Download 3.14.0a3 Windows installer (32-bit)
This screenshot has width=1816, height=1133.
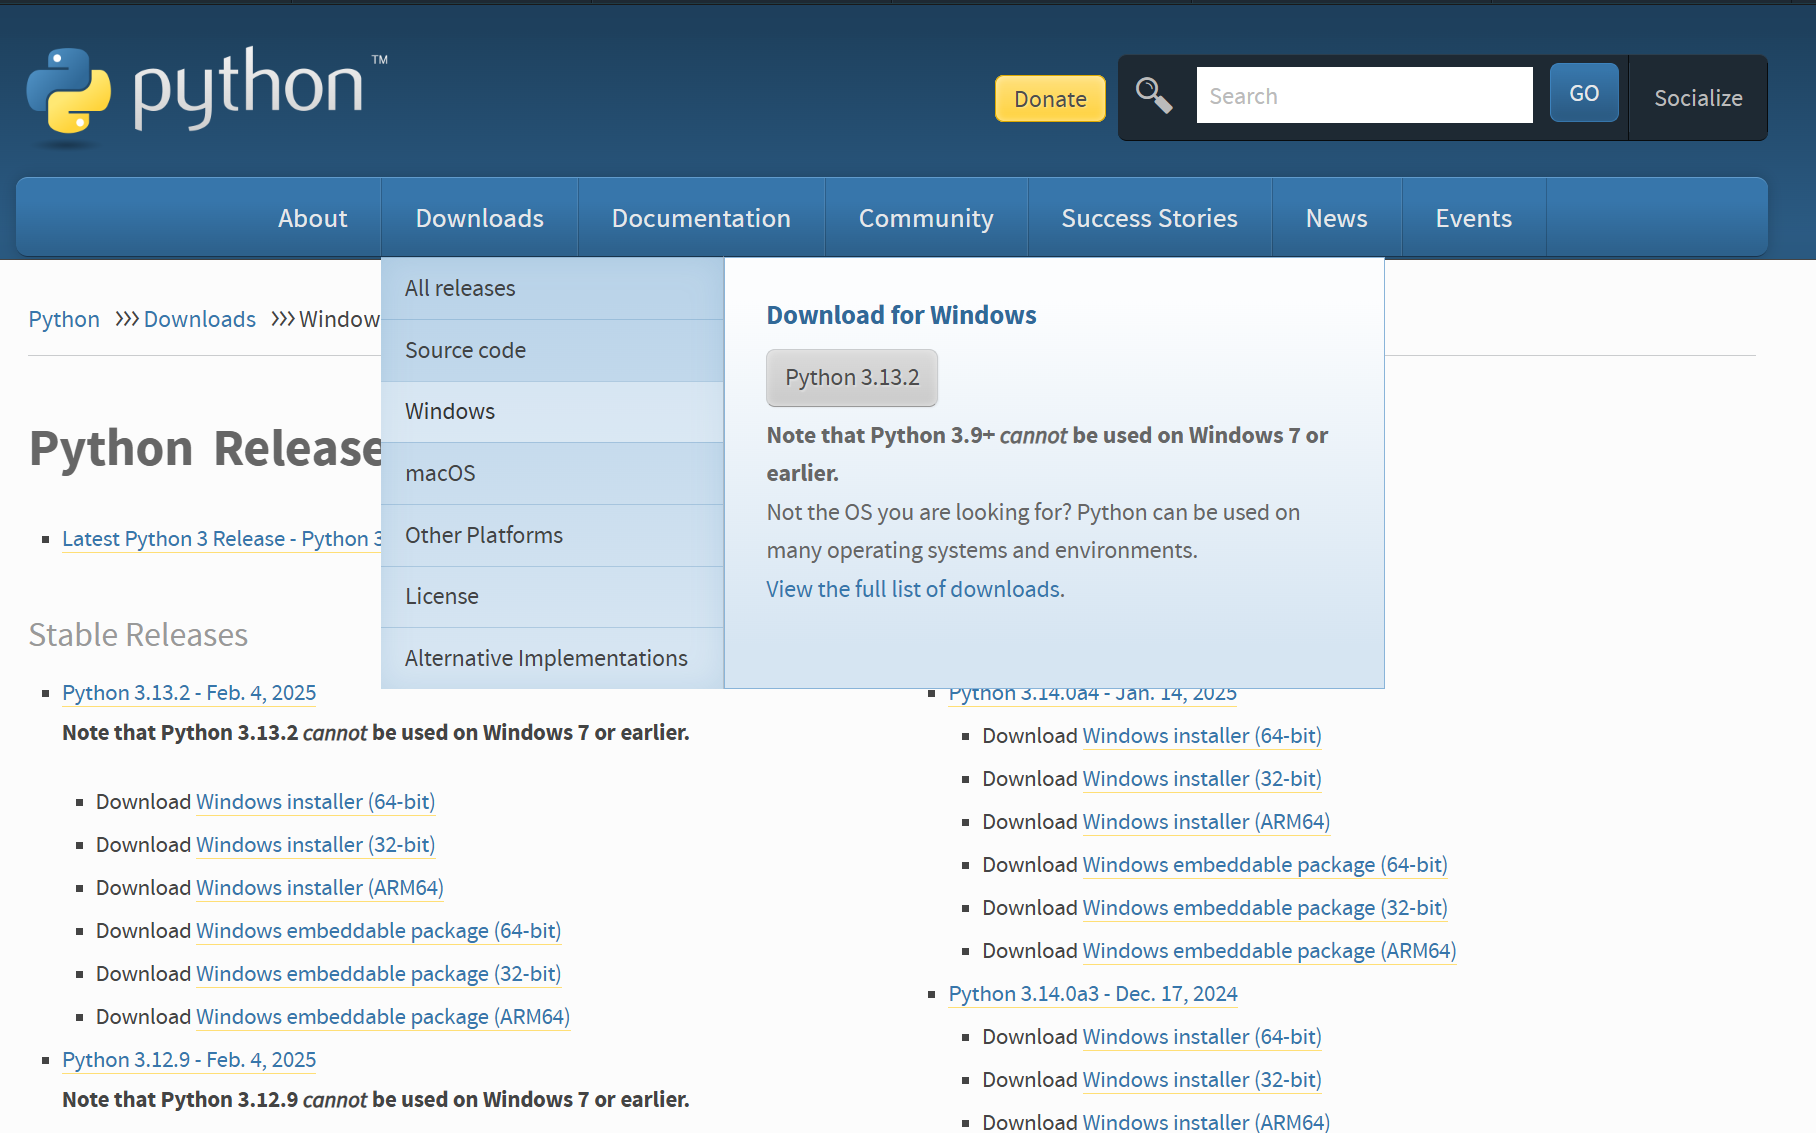pyautogui.click(x=1202, y=1079)
